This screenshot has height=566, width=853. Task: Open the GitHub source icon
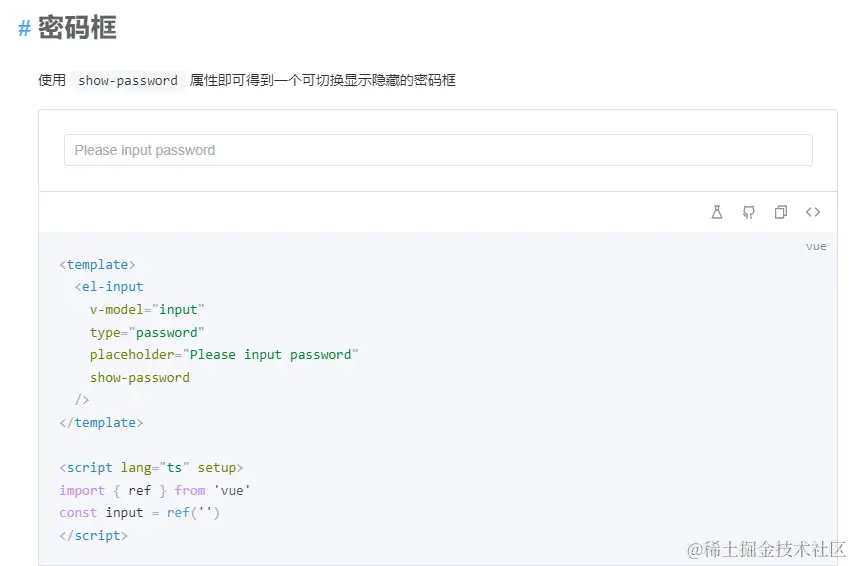coord(749,212)
